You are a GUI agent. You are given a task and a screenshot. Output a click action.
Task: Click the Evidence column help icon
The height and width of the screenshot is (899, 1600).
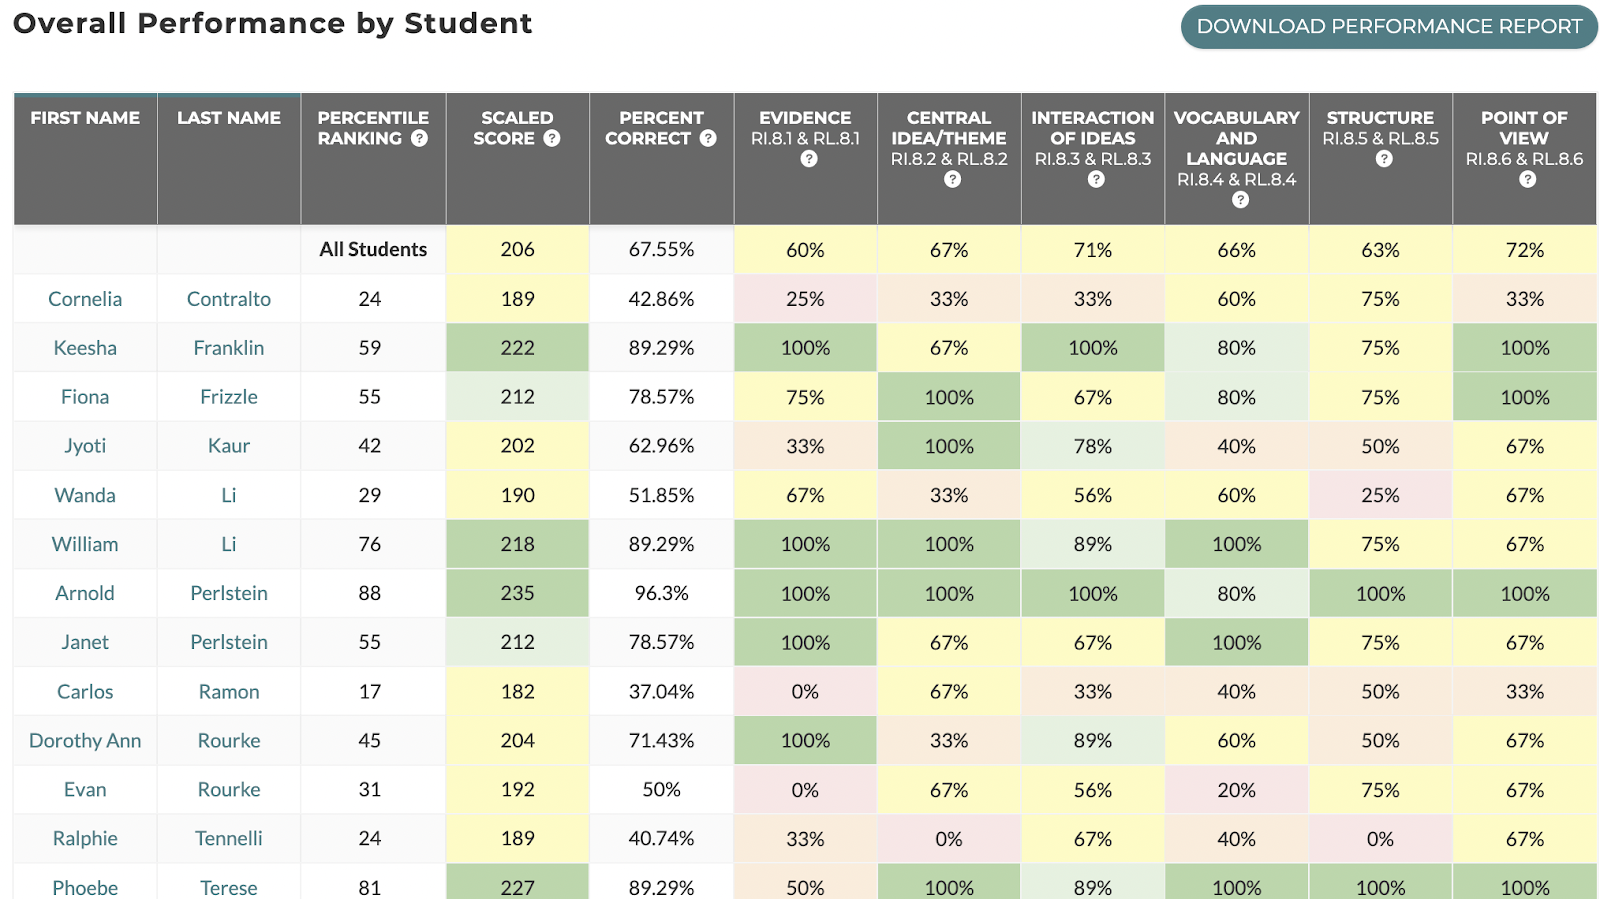[x=809, y=159]
